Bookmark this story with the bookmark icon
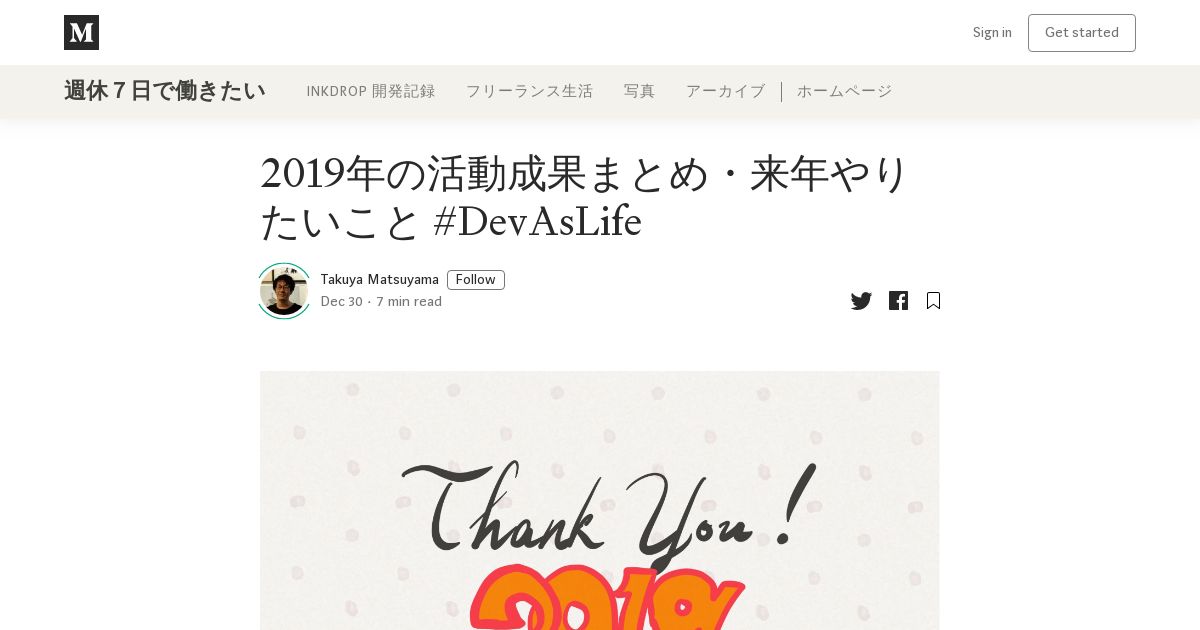The width and height of the screenshot is (1200, 630). tap(933, 301)
